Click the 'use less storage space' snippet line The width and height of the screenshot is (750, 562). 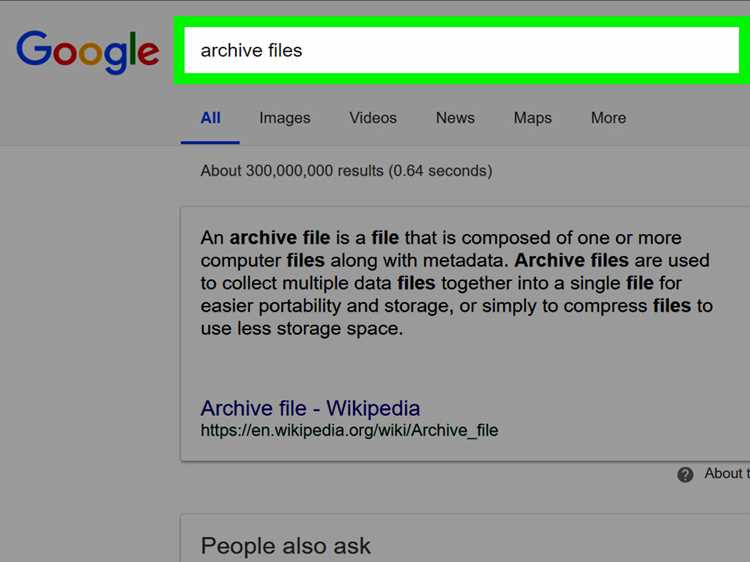[x=301, y=329]
